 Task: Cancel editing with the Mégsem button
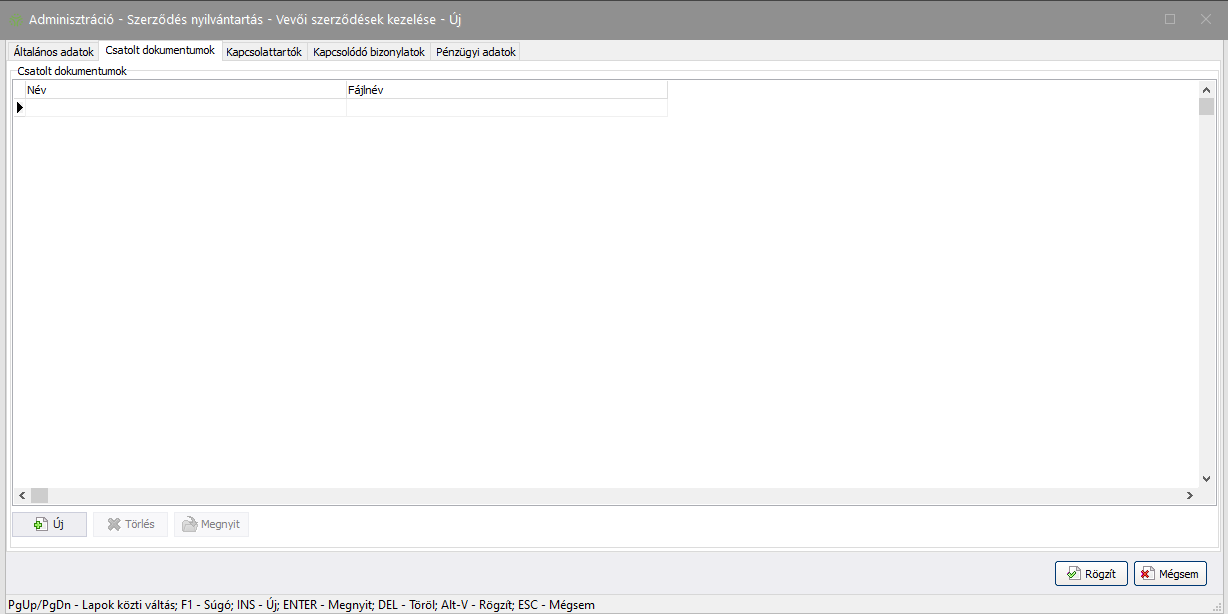pyautogui.click(x=1170, y=574)
